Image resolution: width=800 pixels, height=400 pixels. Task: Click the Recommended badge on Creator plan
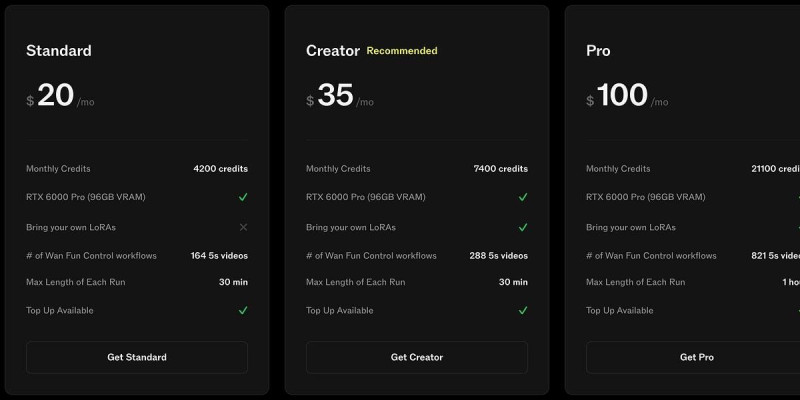tap(402, 51)
